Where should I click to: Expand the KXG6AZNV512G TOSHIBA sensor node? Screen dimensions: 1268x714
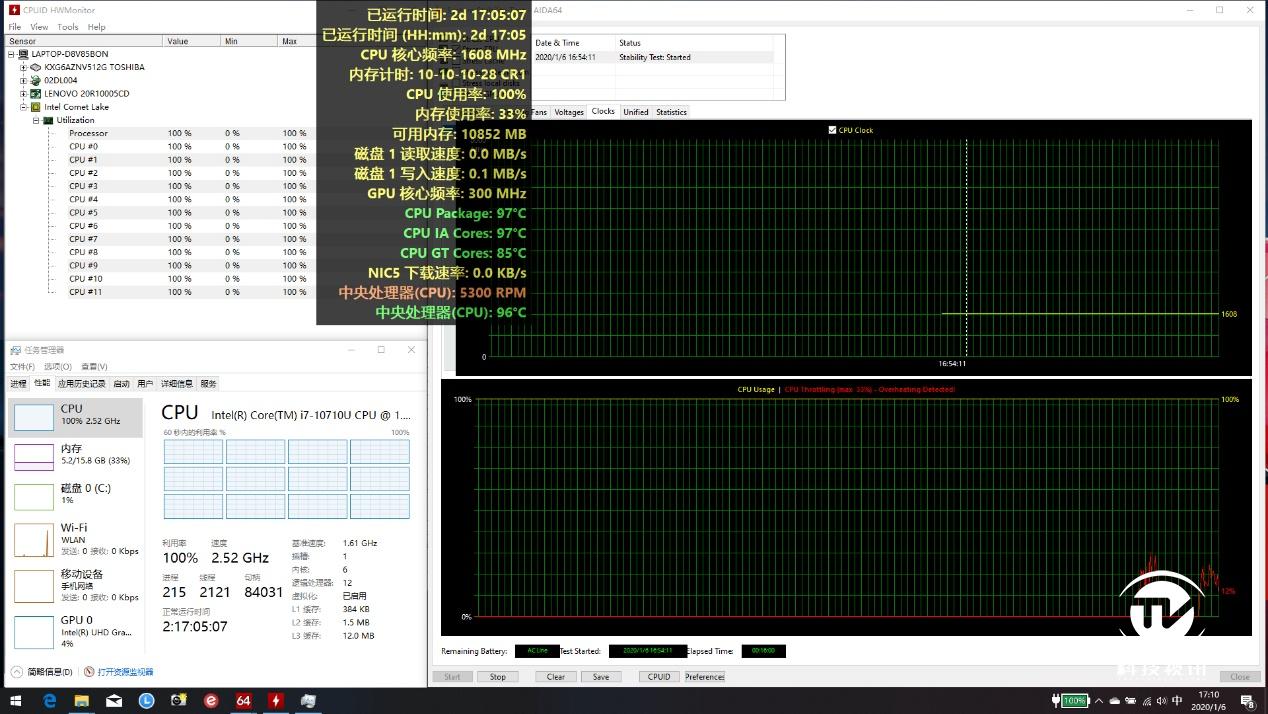(22, 66)
